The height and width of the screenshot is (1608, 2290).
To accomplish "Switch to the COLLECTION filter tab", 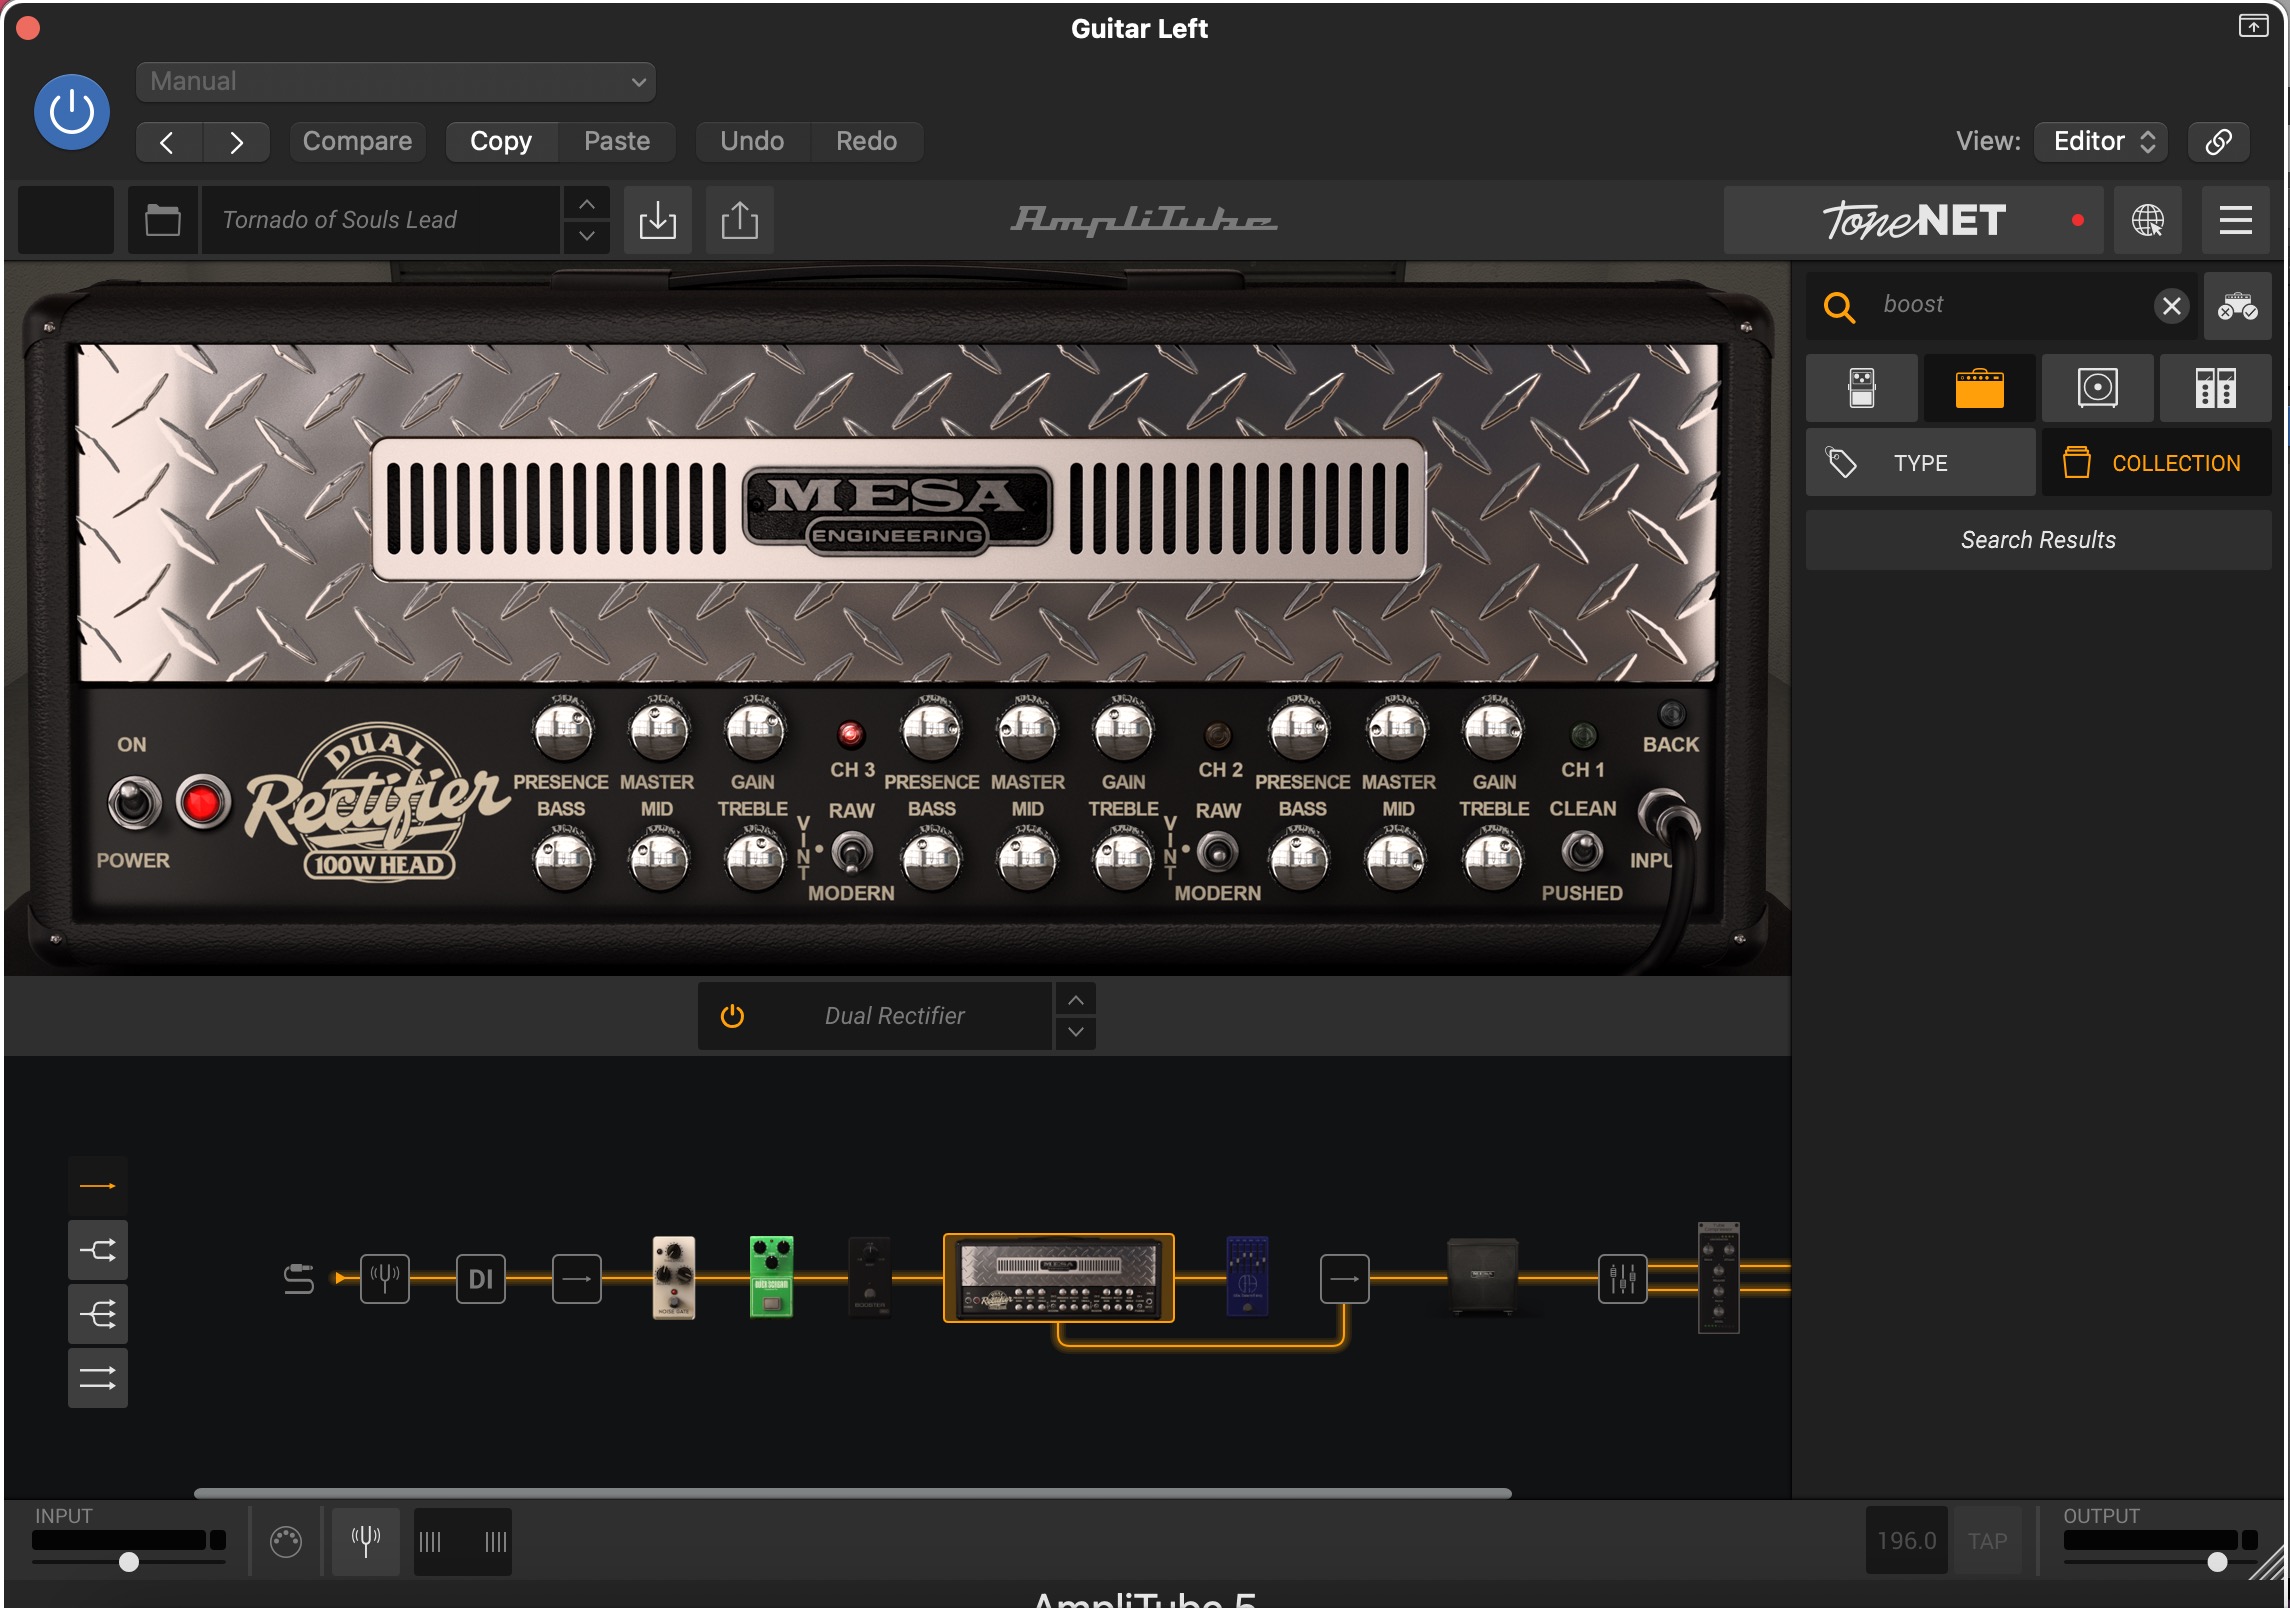I will tap(2156, 463).
